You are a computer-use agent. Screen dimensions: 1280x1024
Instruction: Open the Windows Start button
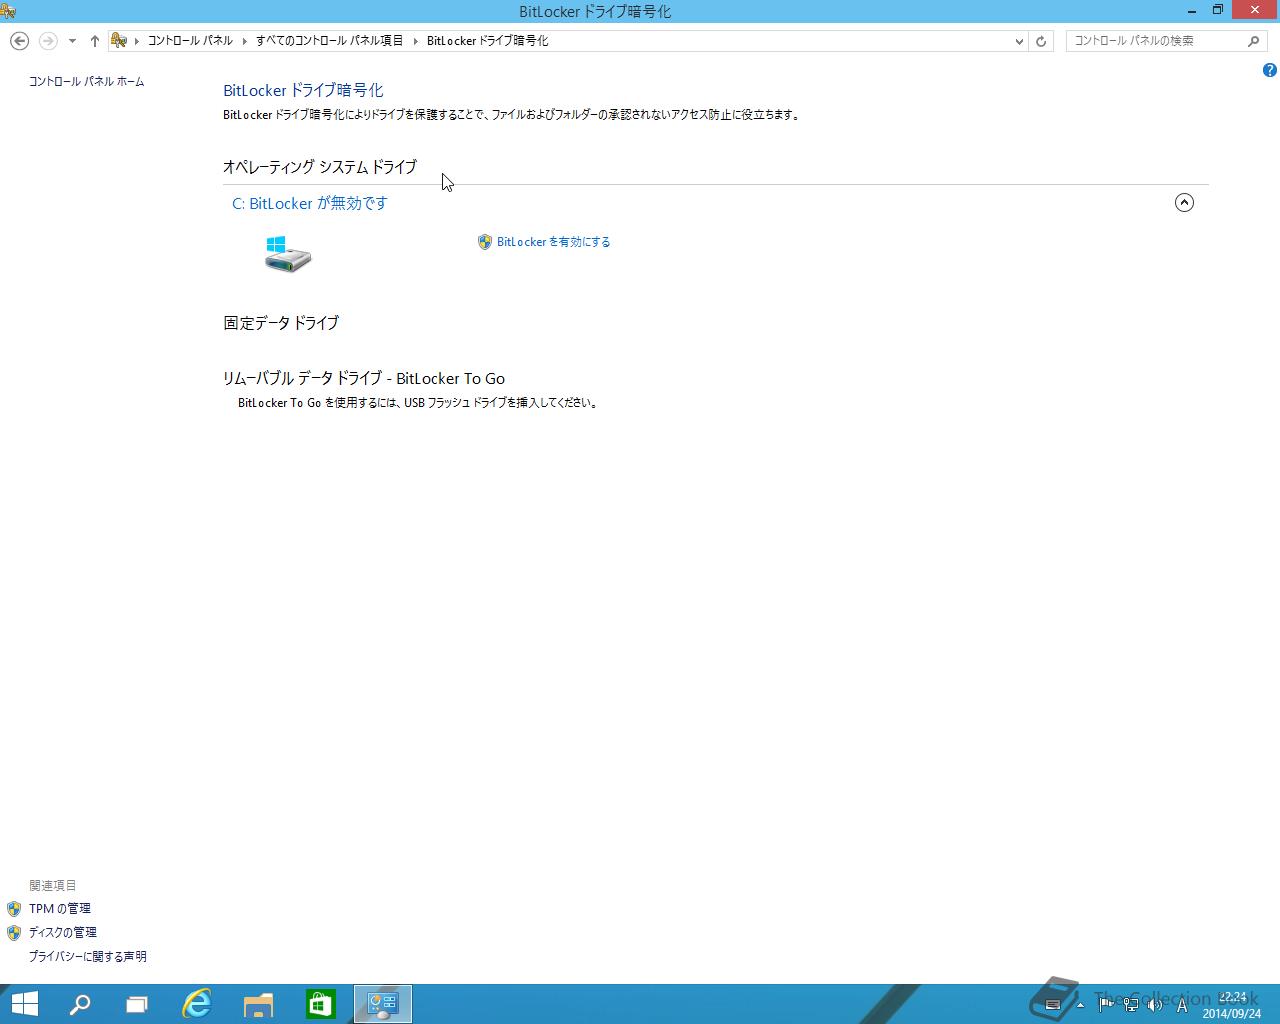24,1004
